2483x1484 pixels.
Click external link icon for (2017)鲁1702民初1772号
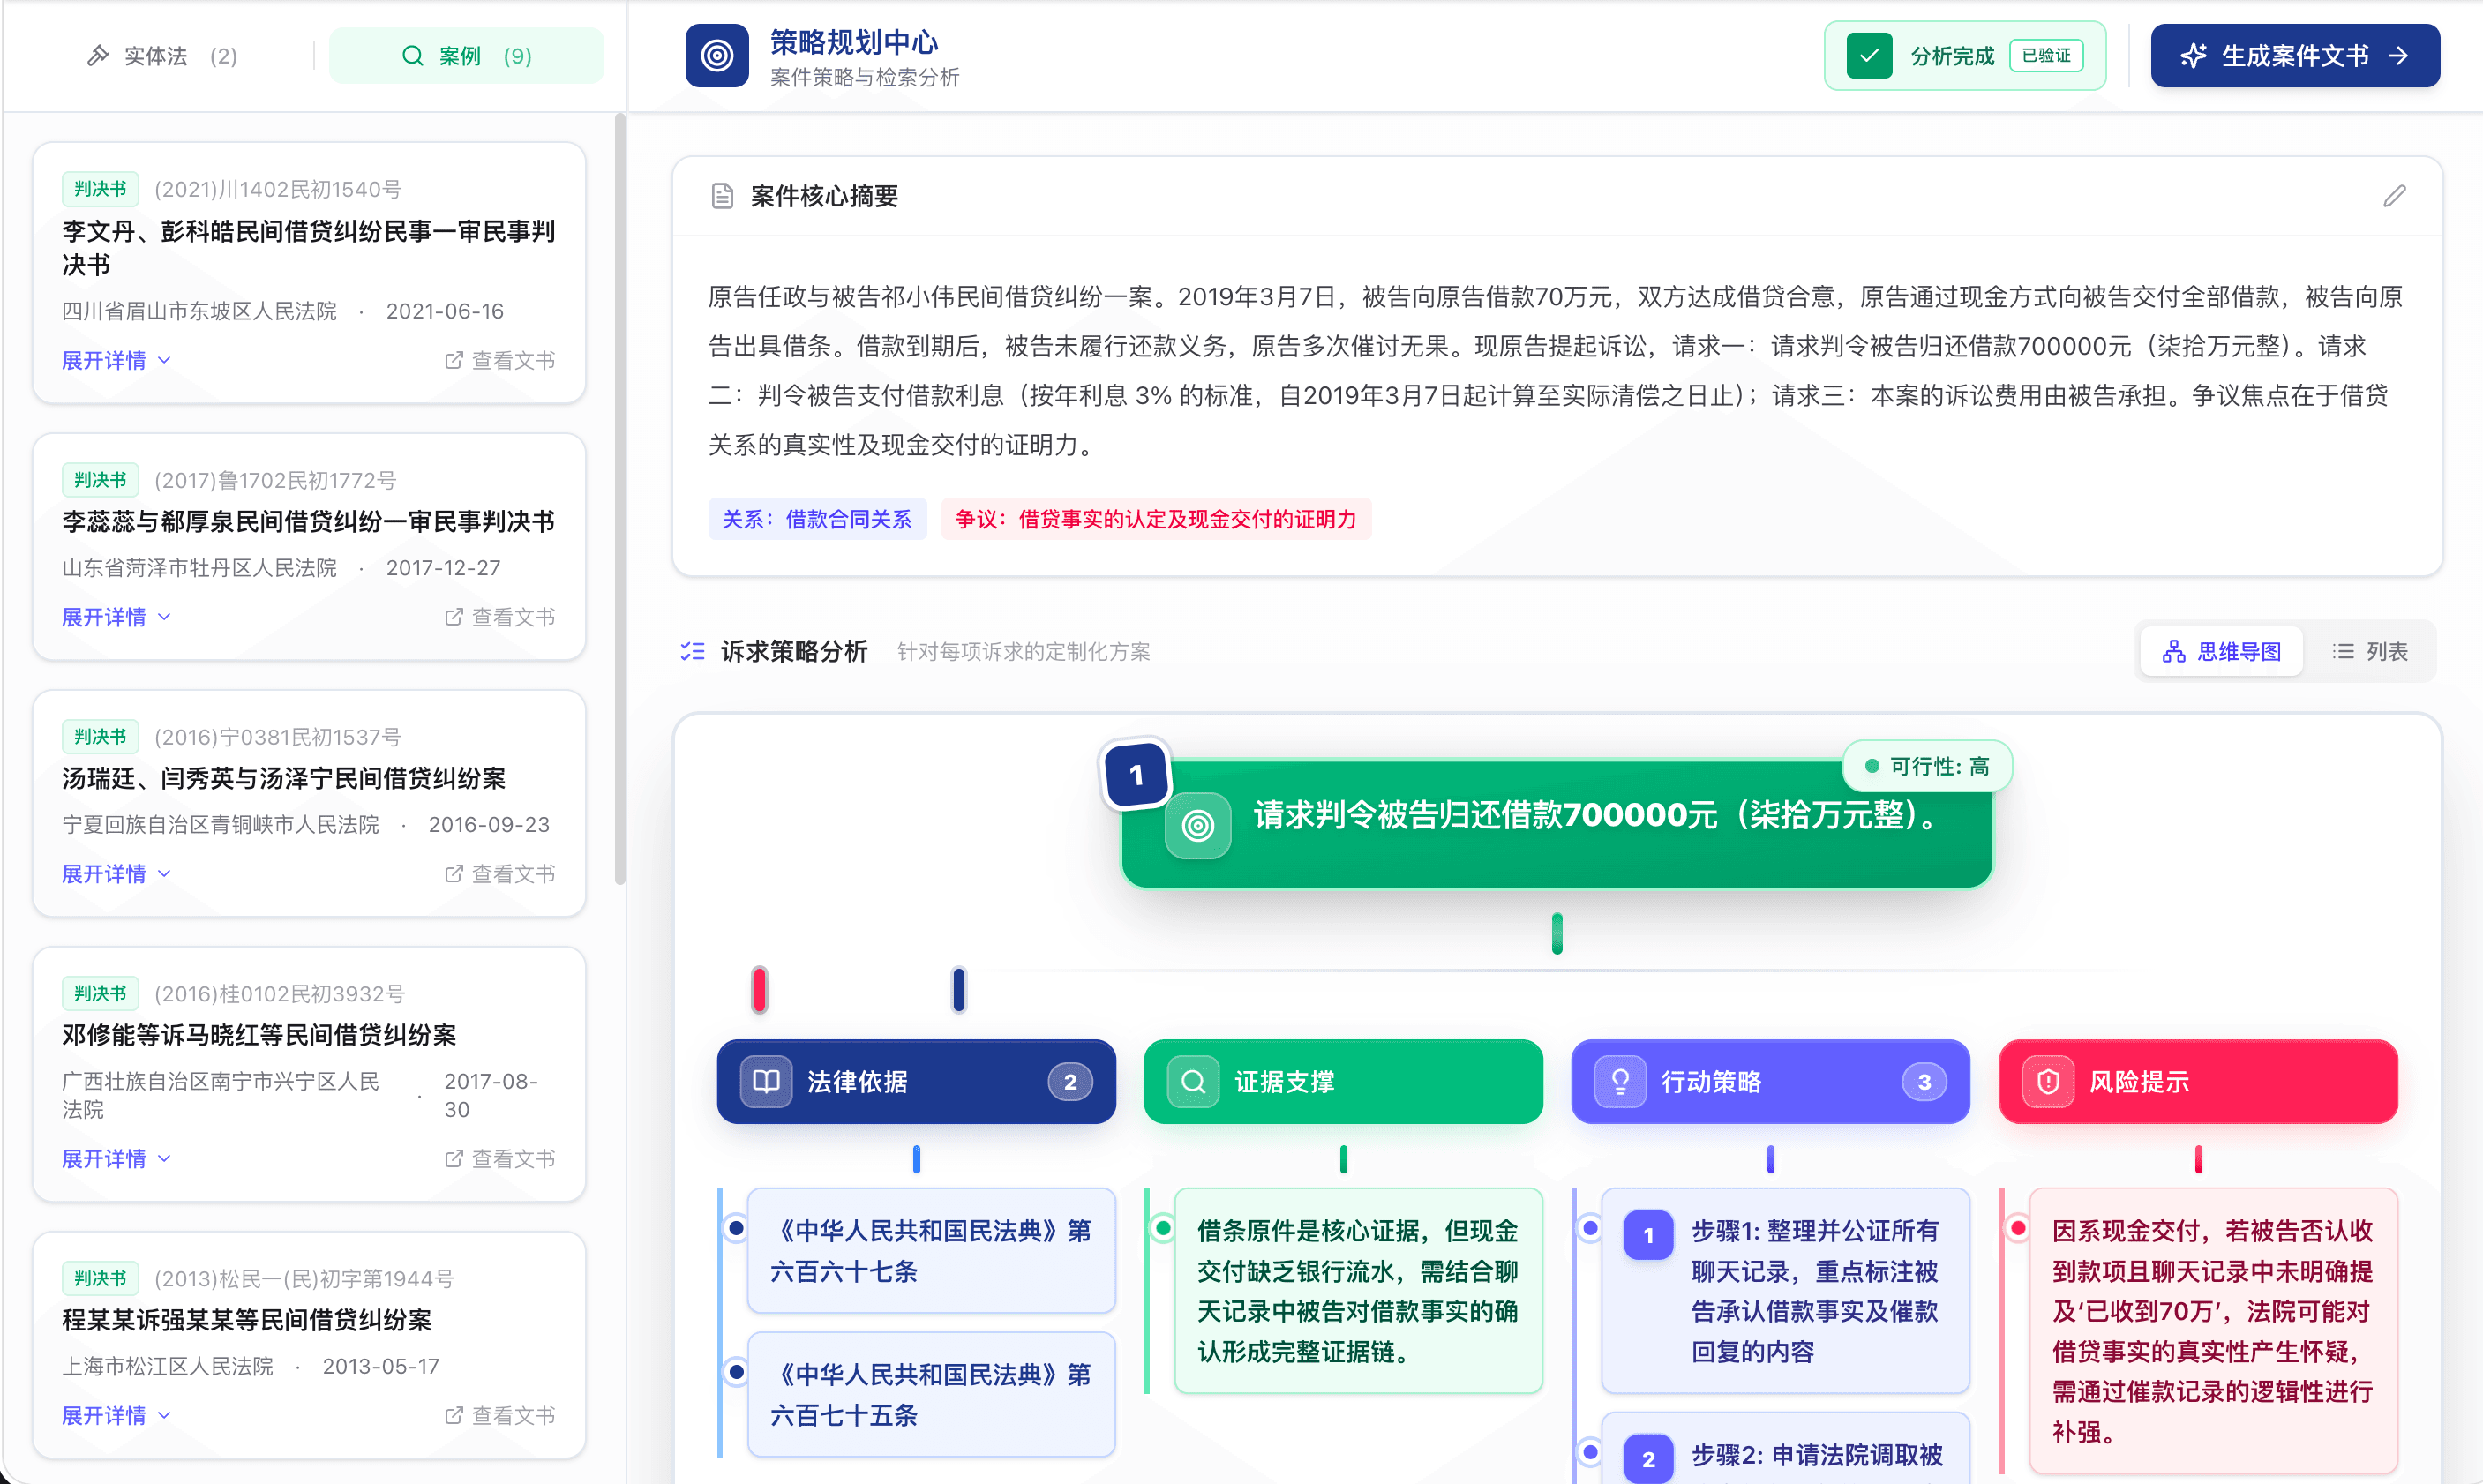pyautogui.click(x=453, y=617)
